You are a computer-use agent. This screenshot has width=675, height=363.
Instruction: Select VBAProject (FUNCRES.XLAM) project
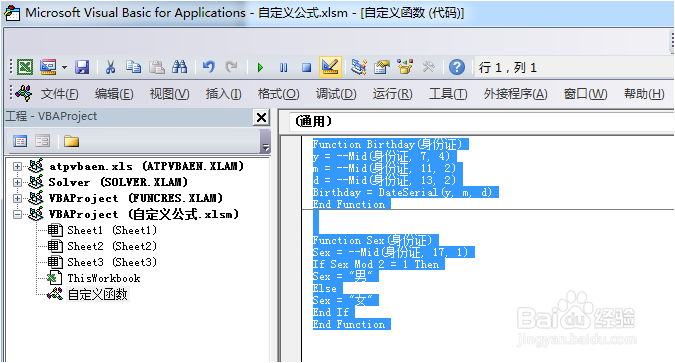pyautogui.click(x=136, y=199)
